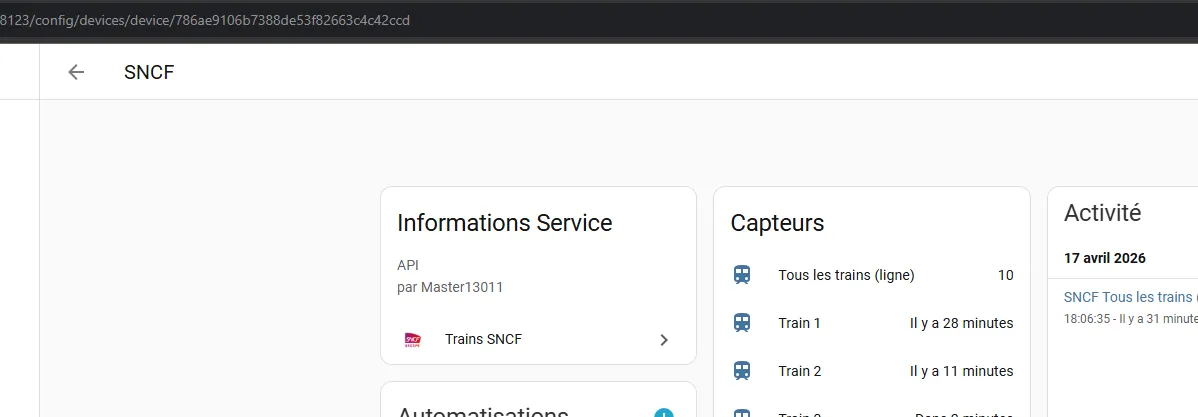The width and height of the screenshot is (1198, 417).
Task: Go back using the arrow beside SNCF
Action: click(x=76, y=73)
